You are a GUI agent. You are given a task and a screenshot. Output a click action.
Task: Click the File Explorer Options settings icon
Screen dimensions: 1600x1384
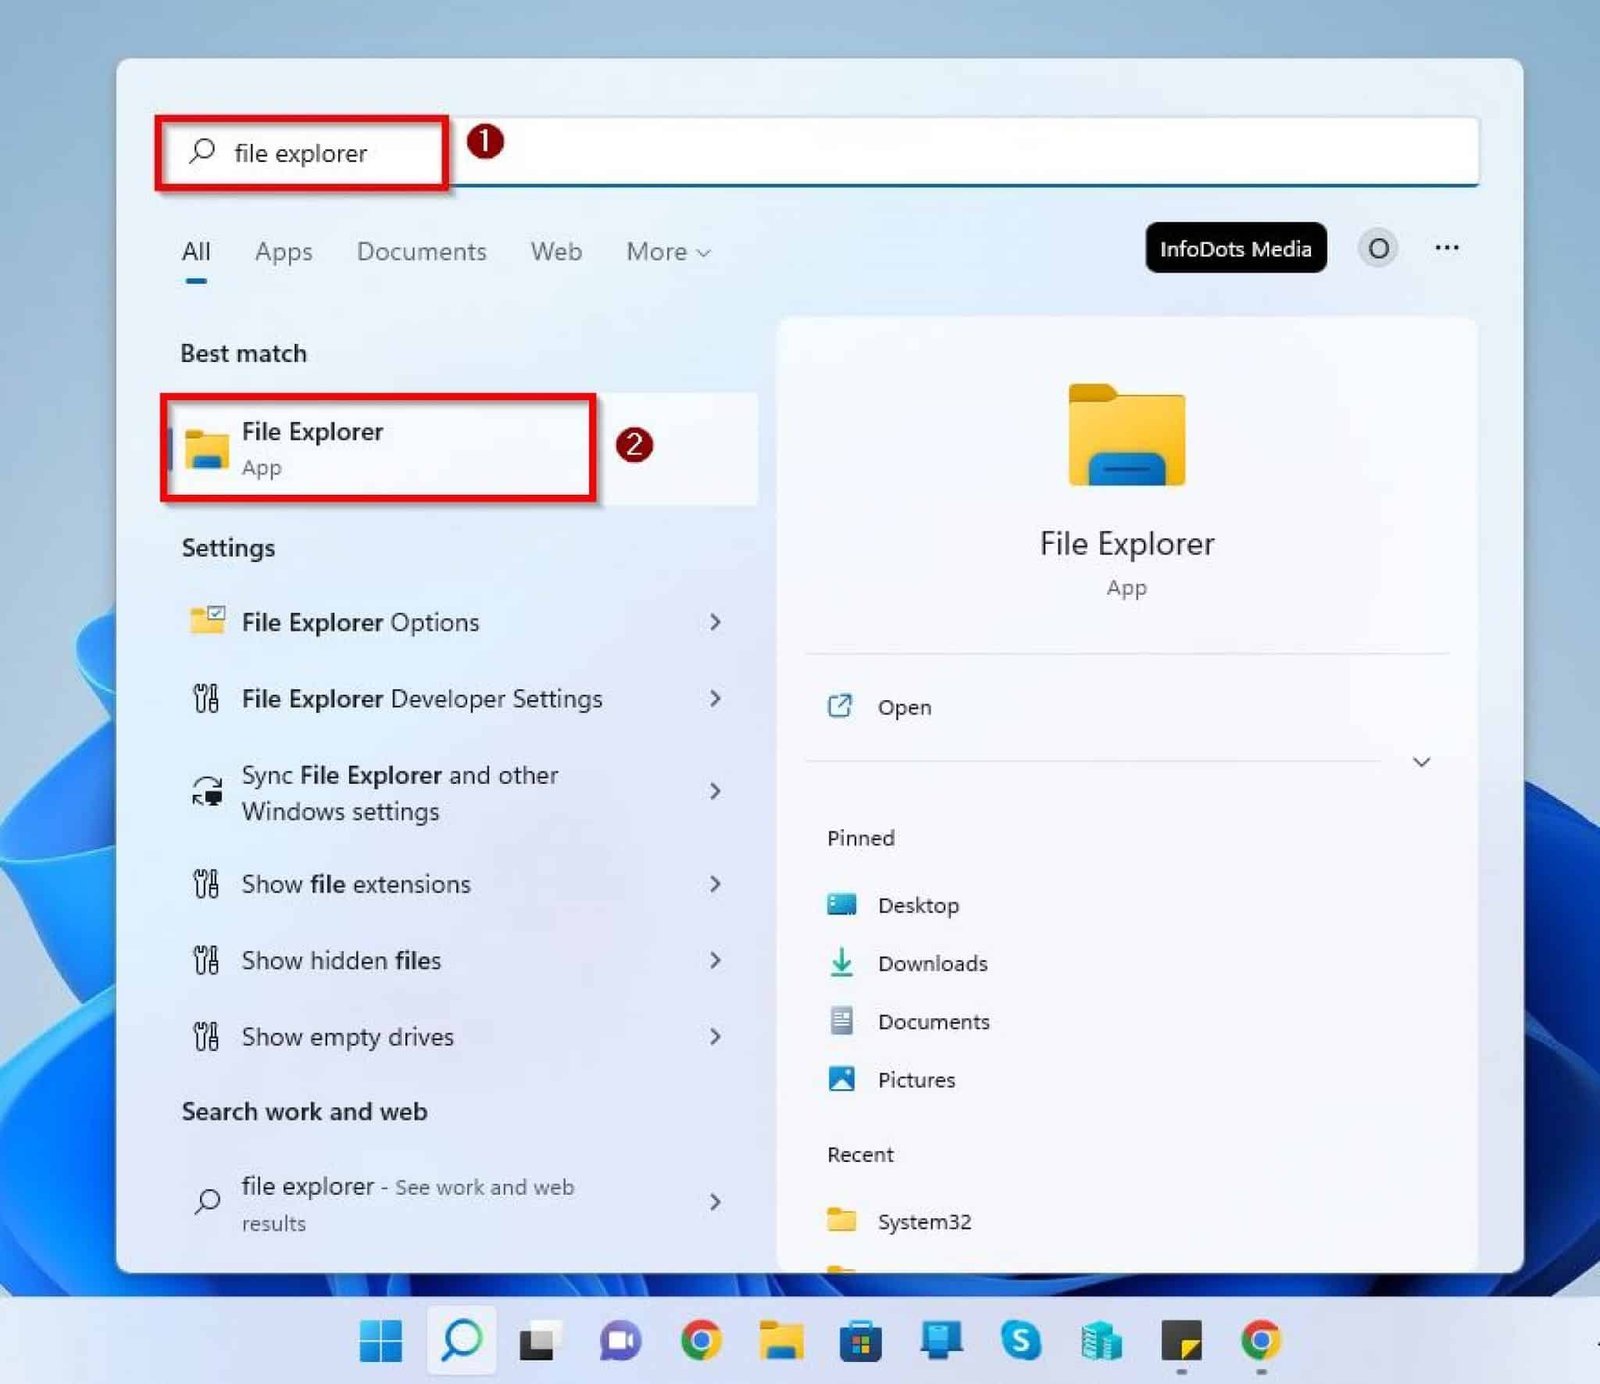click(x=207, y=621)
